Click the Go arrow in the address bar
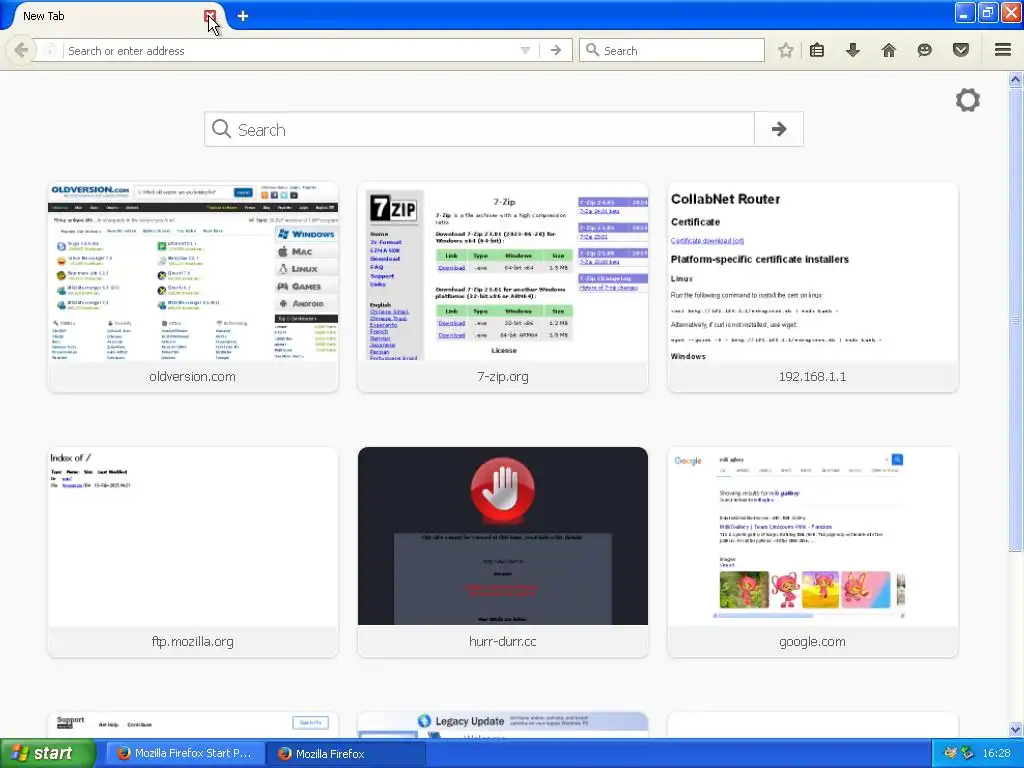The image size is (1024, 768). 556,50
